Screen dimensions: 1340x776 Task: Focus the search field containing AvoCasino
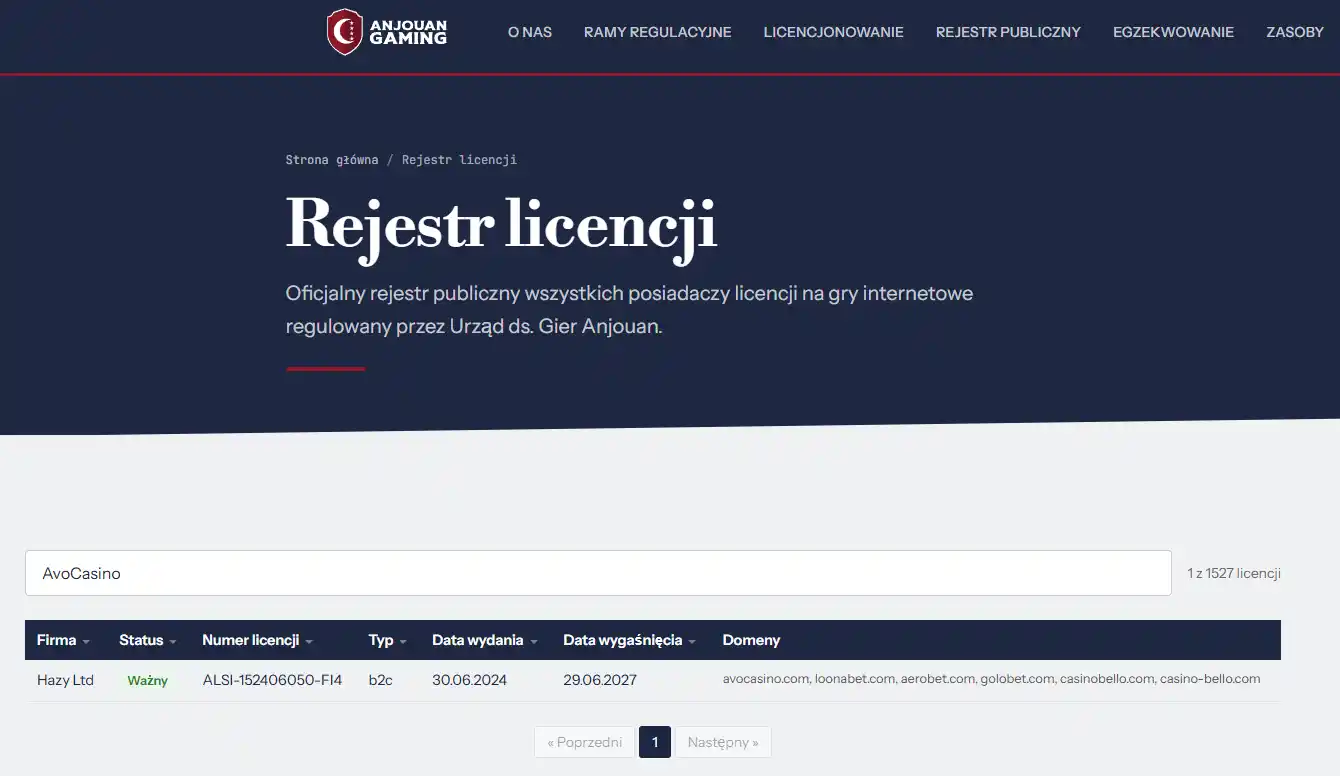[598, 573]
